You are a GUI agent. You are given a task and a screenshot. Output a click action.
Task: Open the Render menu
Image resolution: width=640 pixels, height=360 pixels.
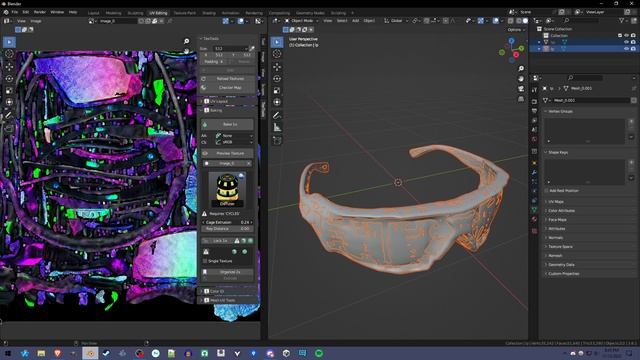[x=40, y=12]
